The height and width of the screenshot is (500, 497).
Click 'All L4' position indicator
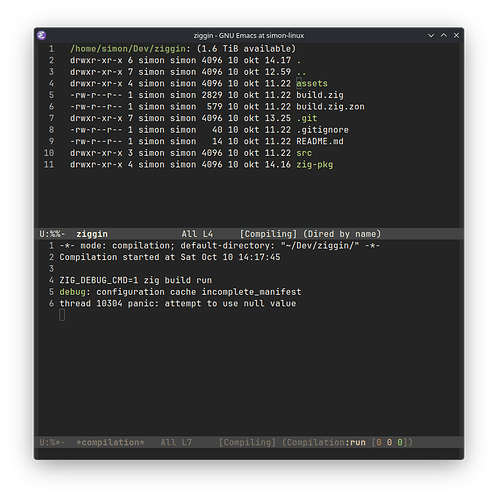tap(197, 234)
